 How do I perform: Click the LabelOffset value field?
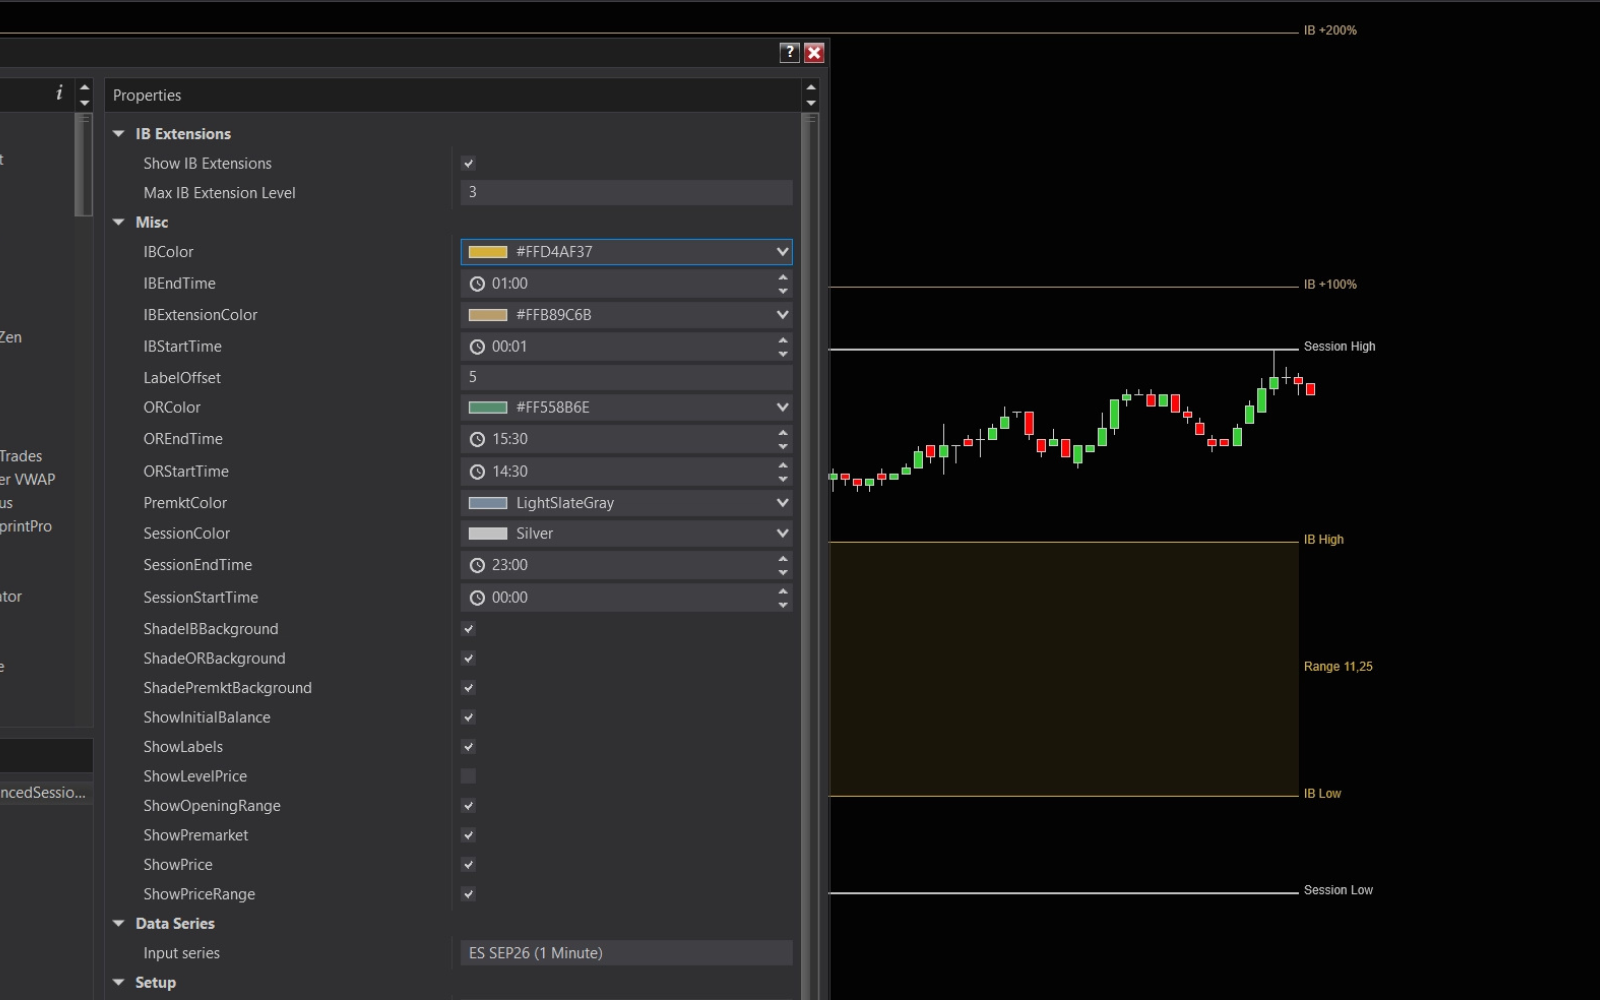(x=627, y=378)
